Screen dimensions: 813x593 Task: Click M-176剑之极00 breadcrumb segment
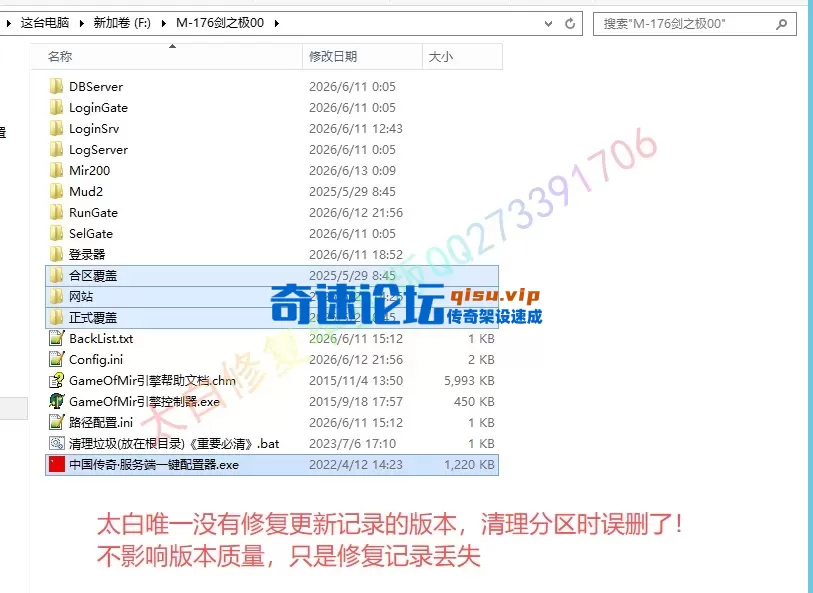coord(220,23)
